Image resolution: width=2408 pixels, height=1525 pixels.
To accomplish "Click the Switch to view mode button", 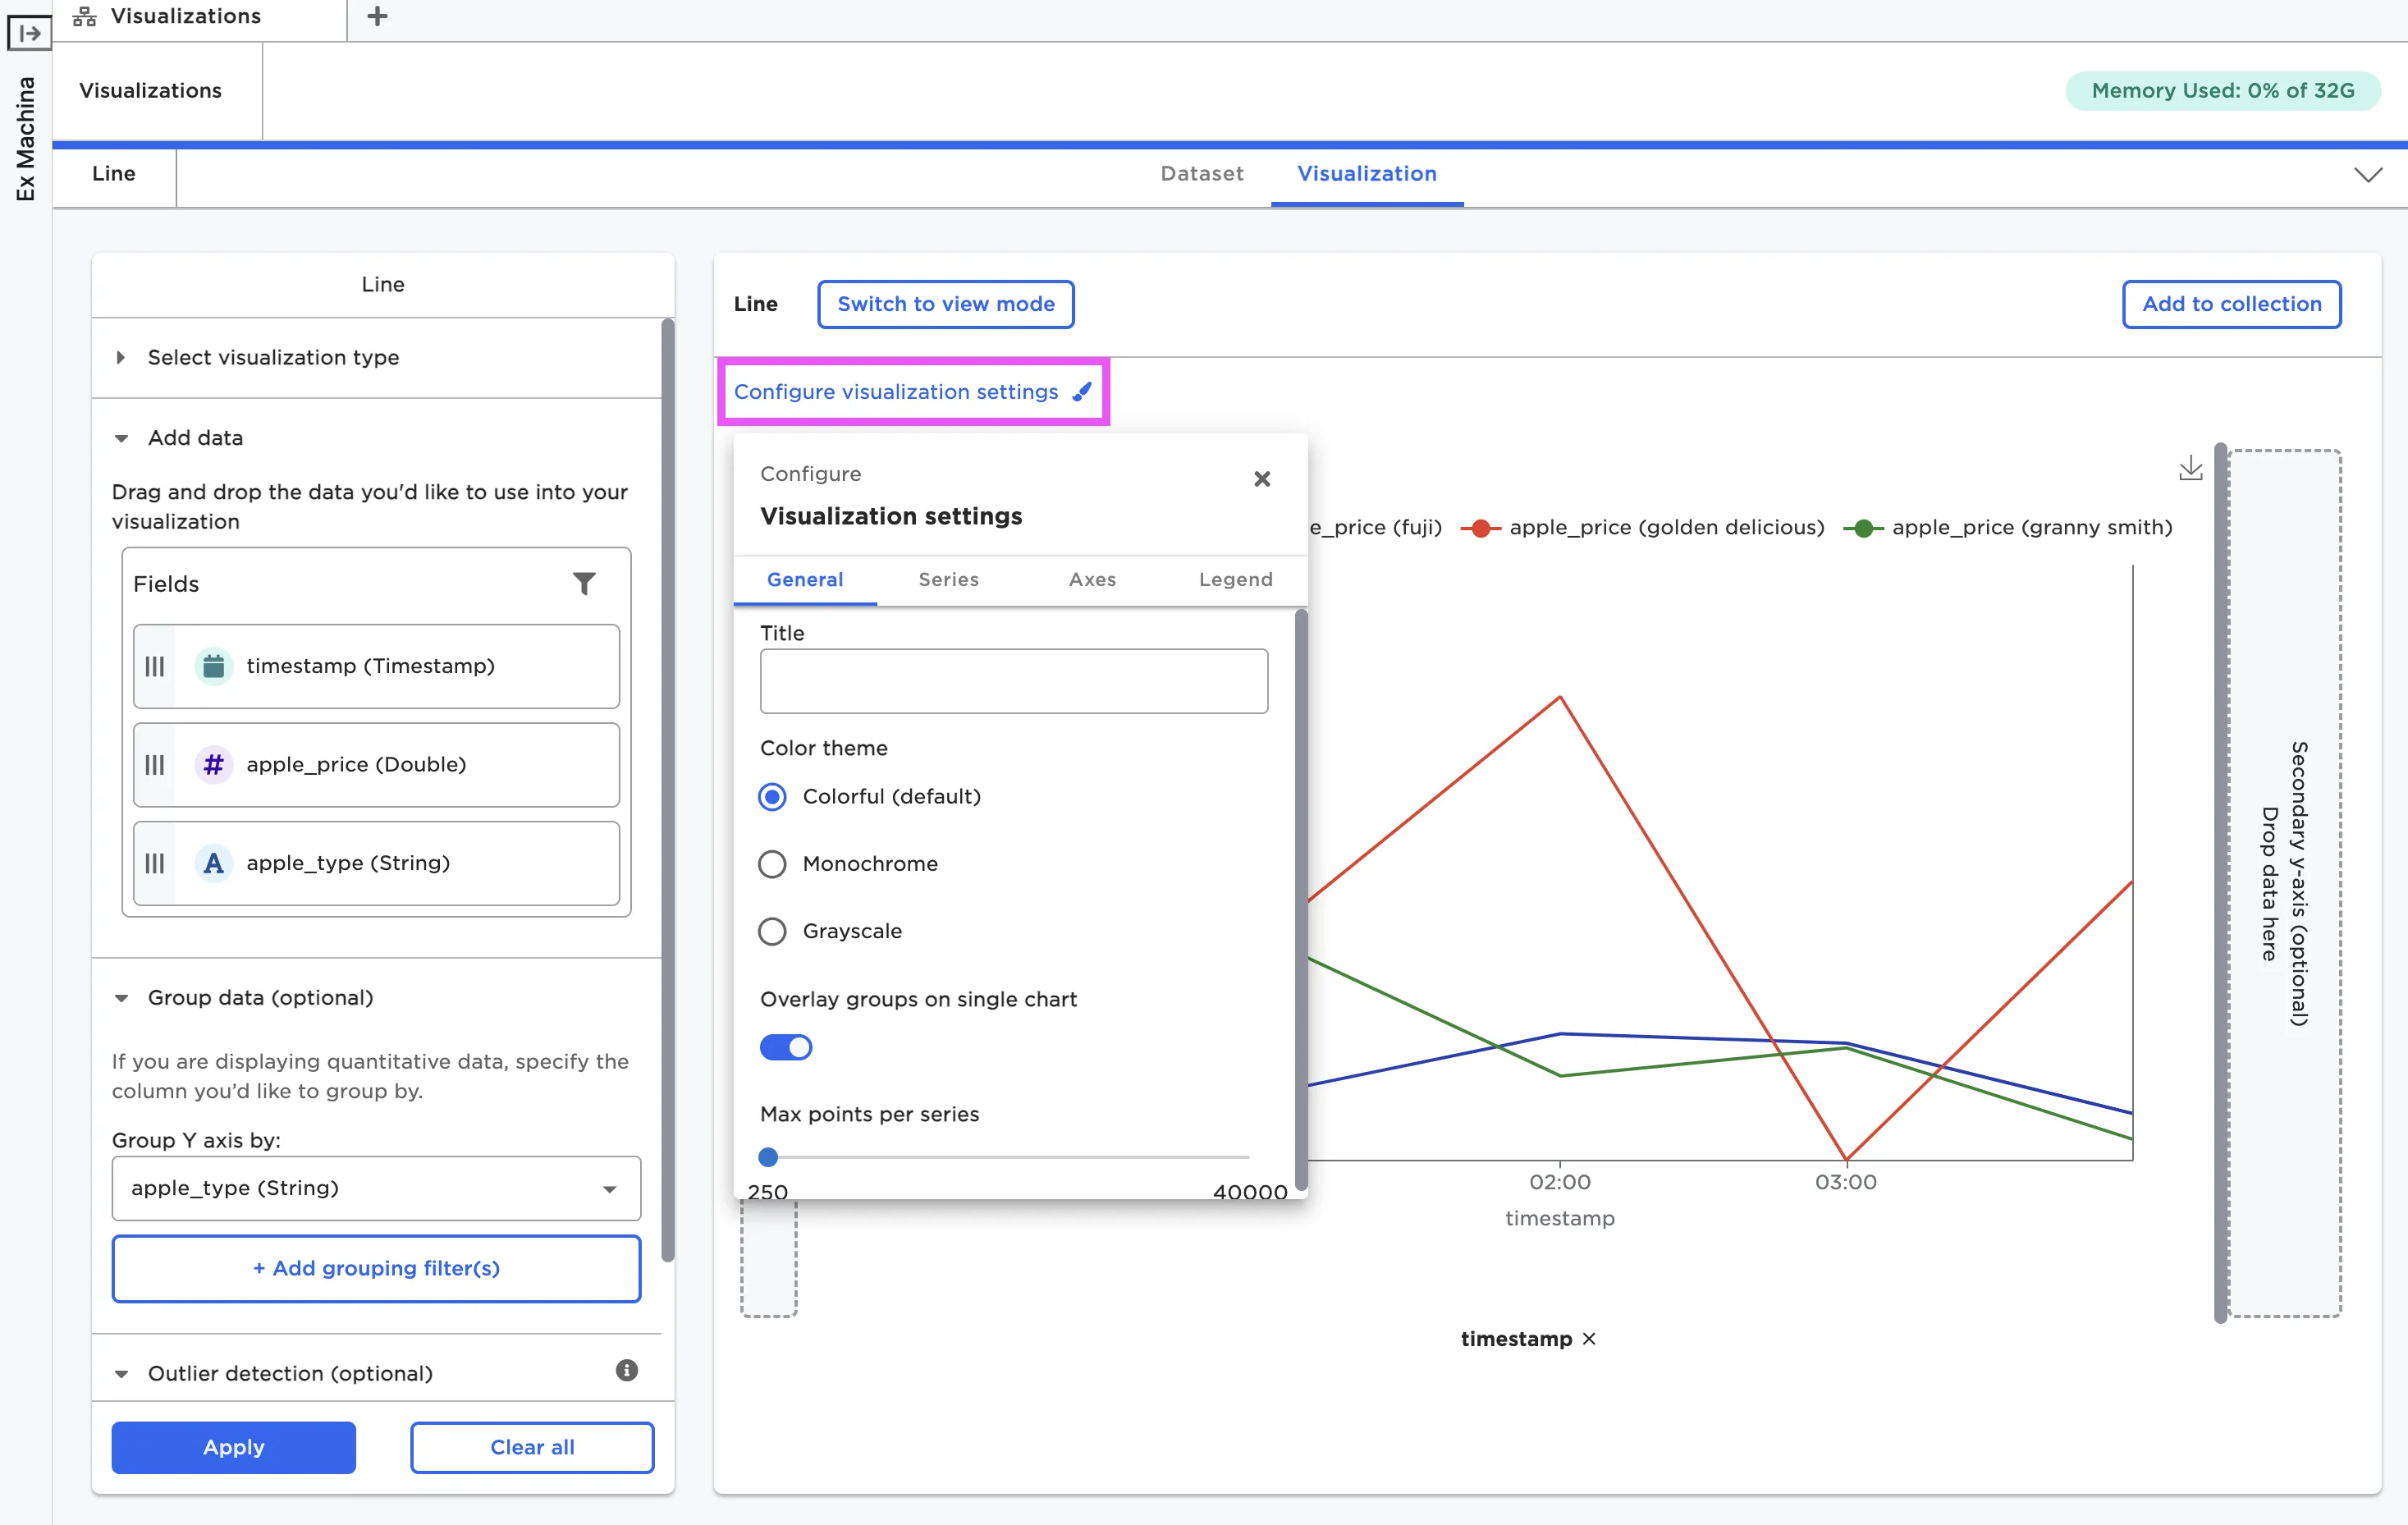I will pyautogui.click(x=945, y=304).
